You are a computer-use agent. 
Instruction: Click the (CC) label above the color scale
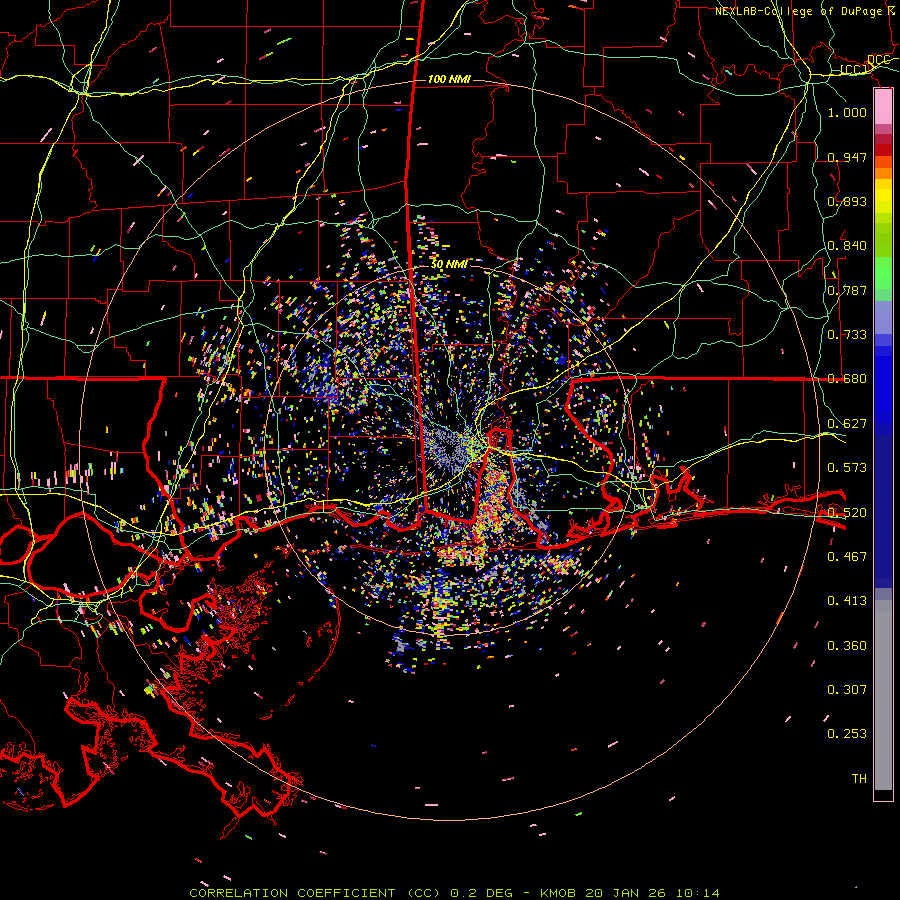click(x=854, y=69)
